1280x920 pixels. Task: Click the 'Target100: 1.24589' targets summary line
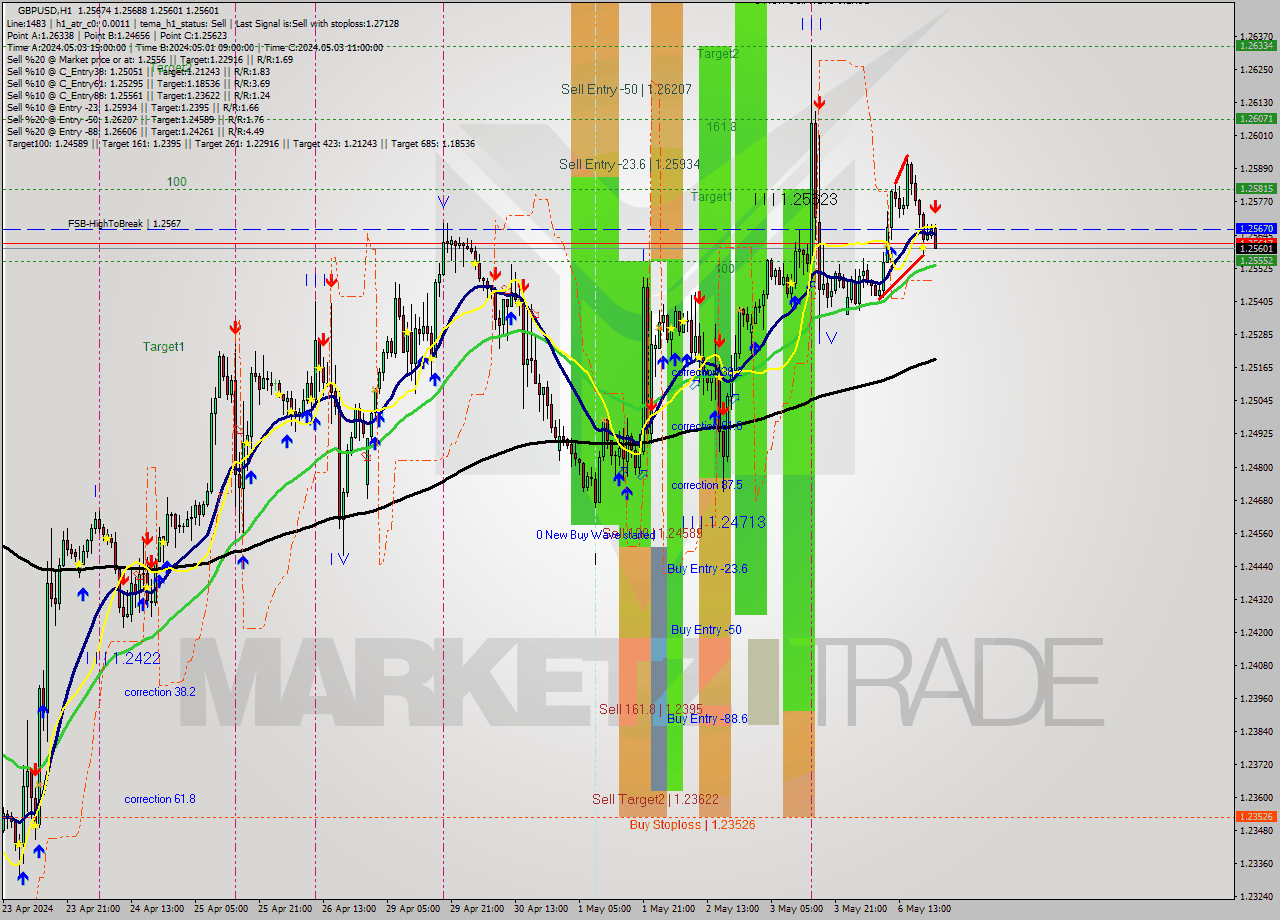(241, 144)
